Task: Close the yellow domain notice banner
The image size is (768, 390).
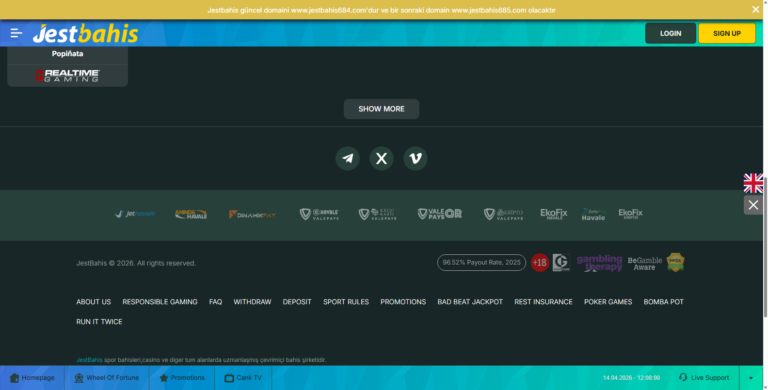Action: click(x=755, y=9)
